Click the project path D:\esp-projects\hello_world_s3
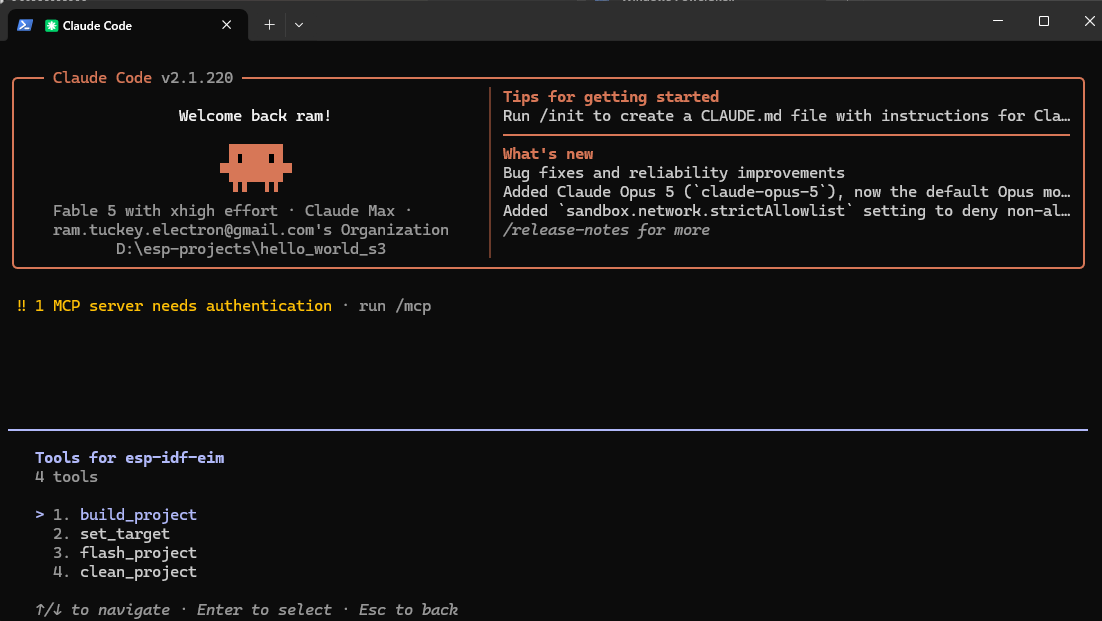Screen dimensions: 1102x621 pyautogui.click(x=251, y=249)
